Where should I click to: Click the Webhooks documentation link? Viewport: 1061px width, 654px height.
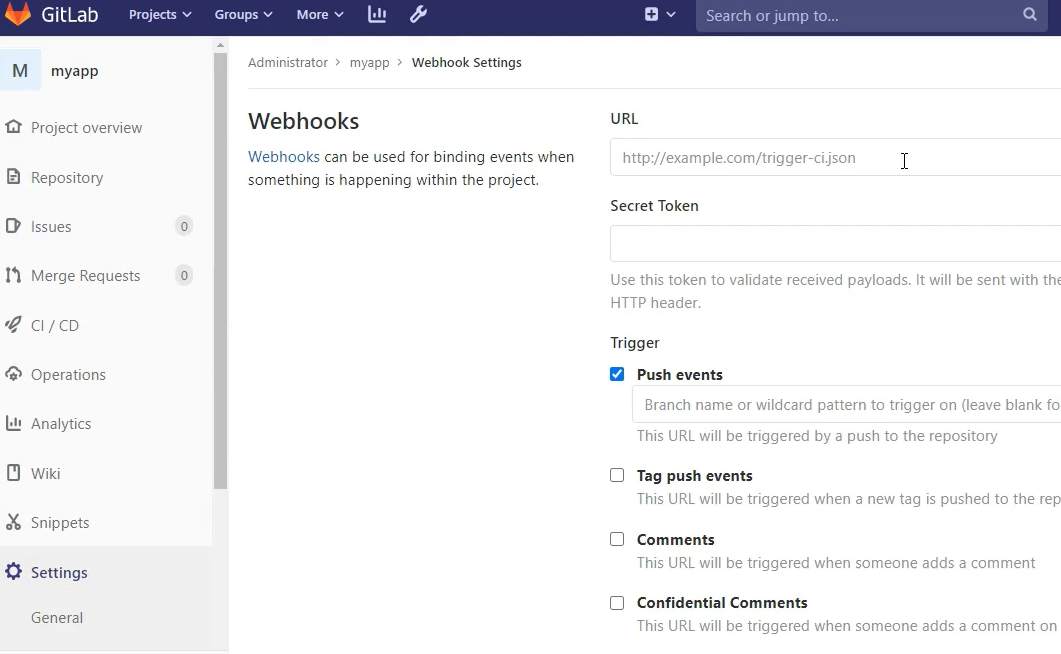[x=284, y=157]
